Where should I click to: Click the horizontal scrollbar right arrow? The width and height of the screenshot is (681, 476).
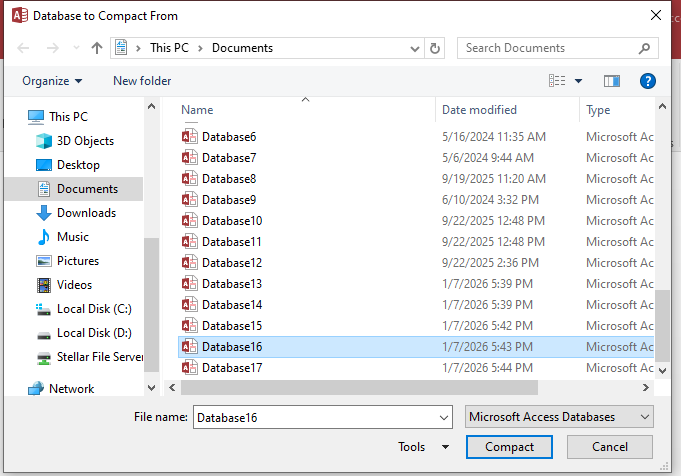[x=646, y=387]
